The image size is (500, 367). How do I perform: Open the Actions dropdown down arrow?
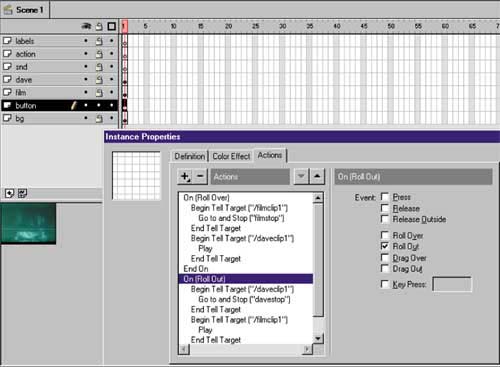tap(301, 177)
